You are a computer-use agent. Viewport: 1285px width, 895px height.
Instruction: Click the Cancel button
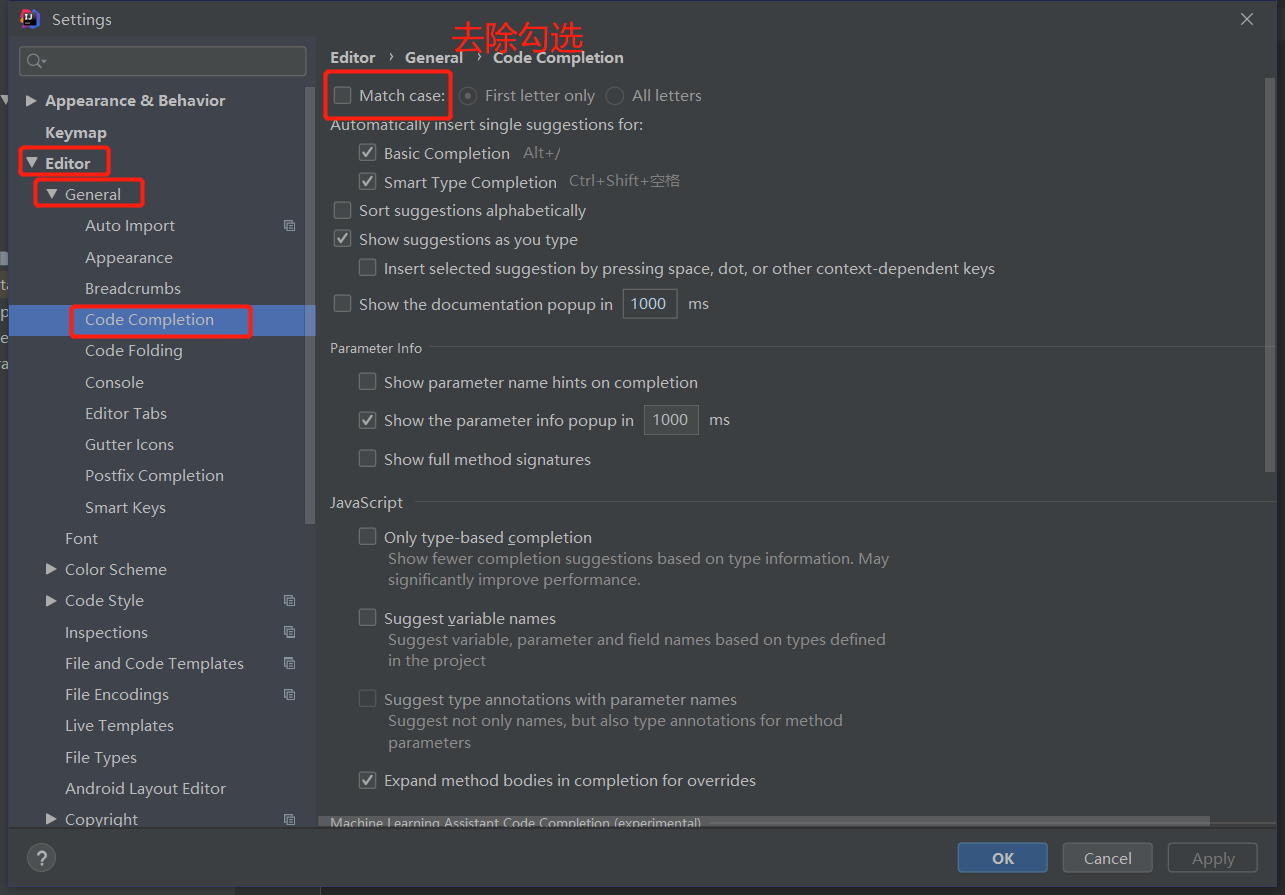click(1108, 858)
